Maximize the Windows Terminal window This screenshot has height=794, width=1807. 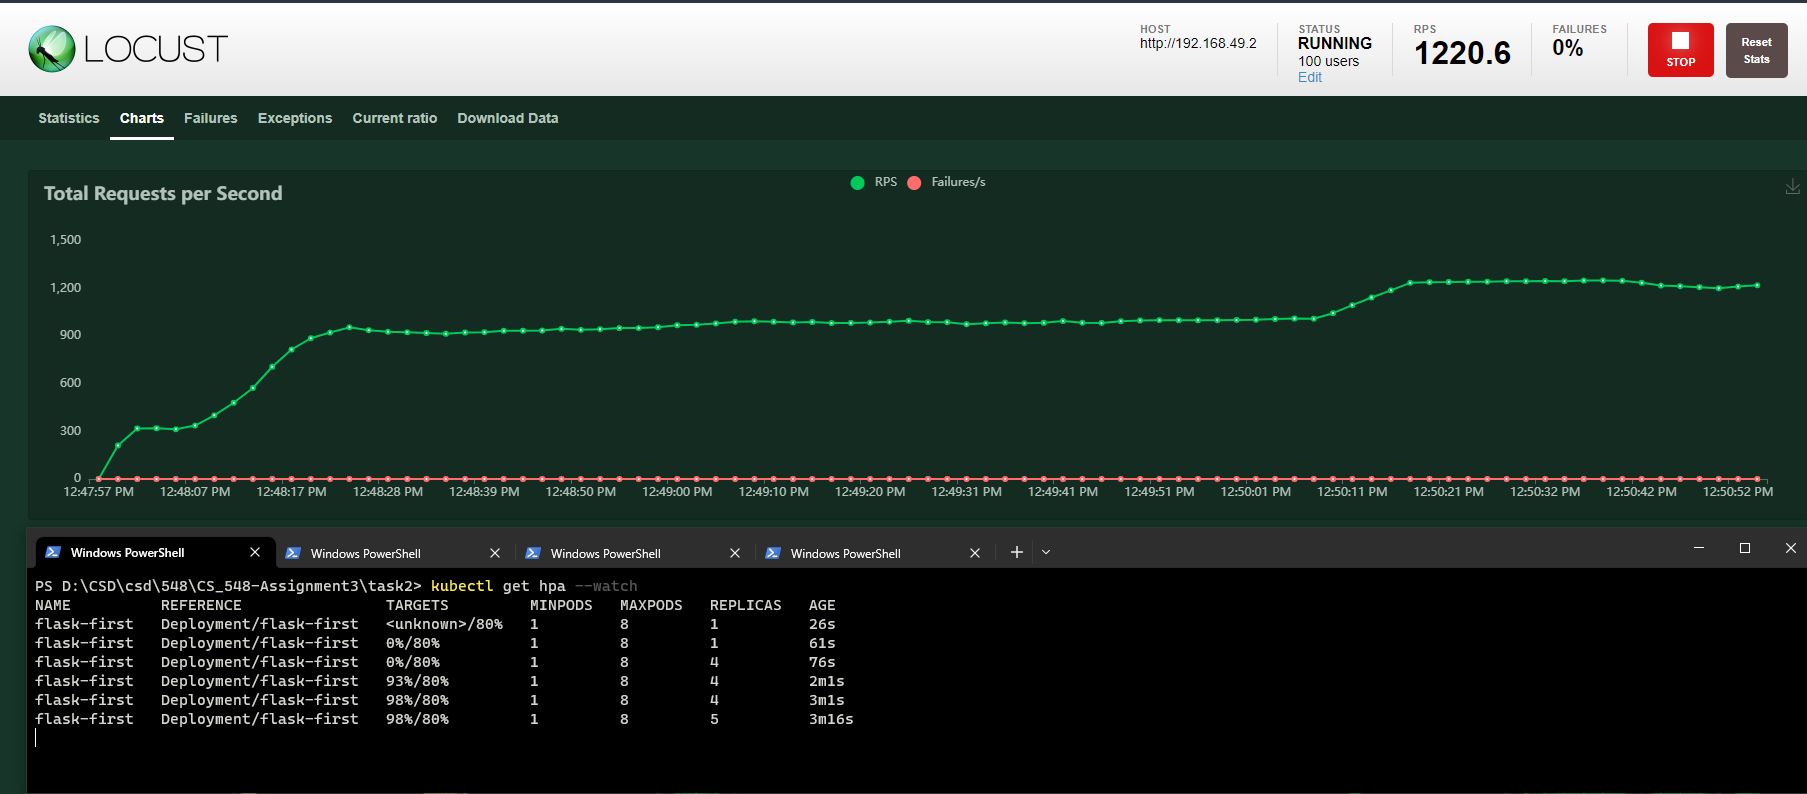pos(1745,548)
